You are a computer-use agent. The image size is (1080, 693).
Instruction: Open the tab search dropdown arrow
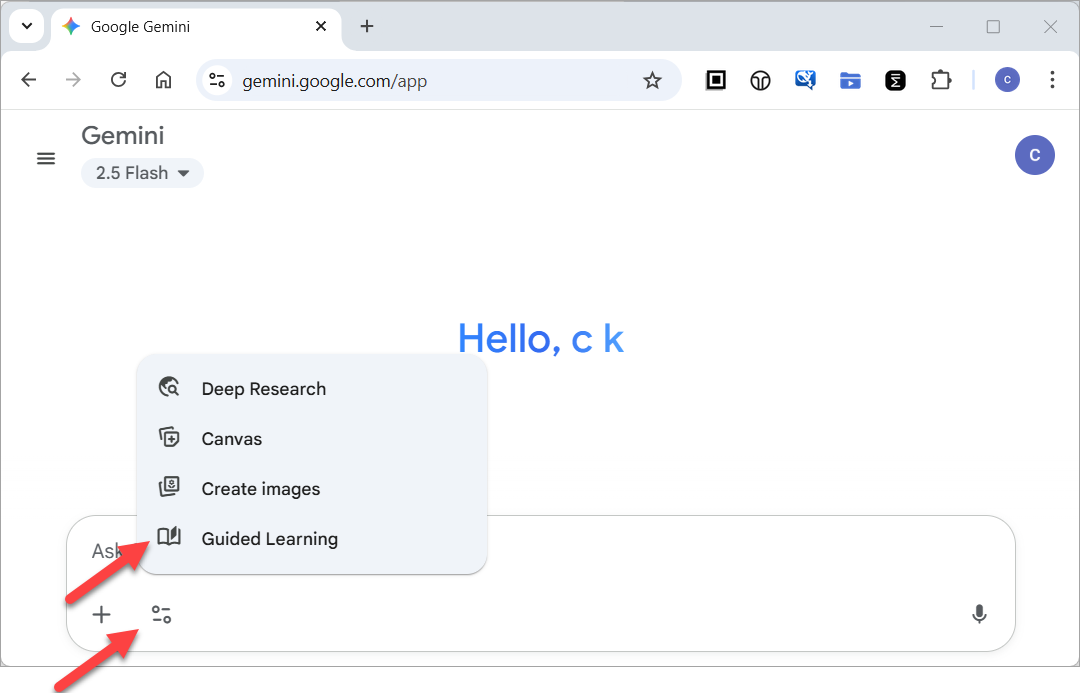point(27,26)
